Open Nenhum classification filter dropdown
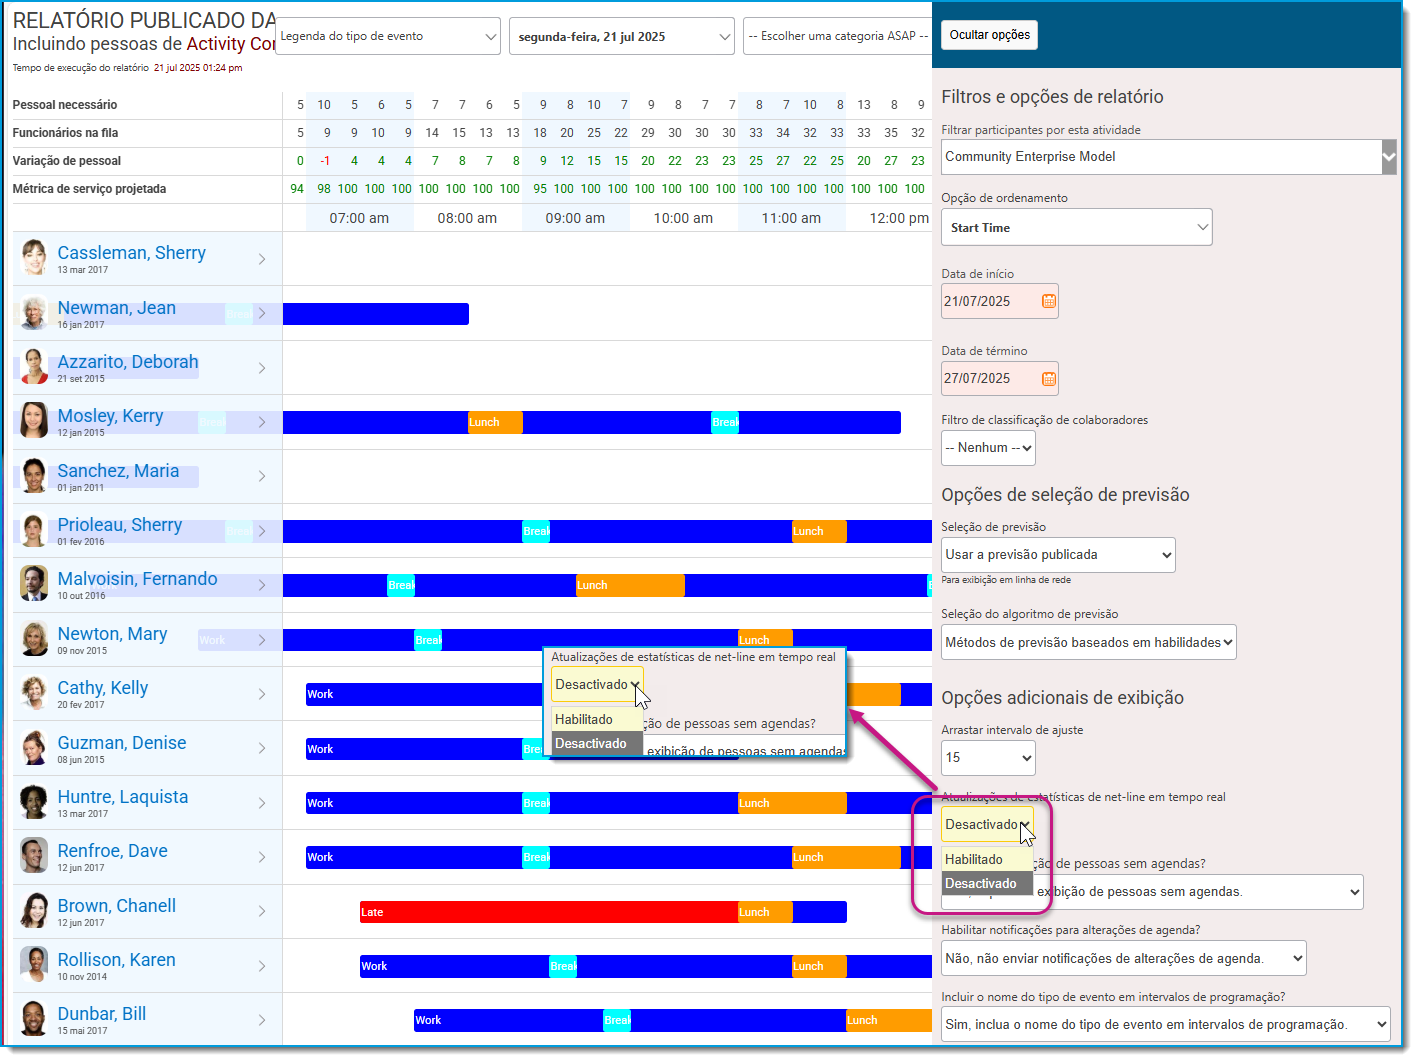 click(x=988, y=448)
